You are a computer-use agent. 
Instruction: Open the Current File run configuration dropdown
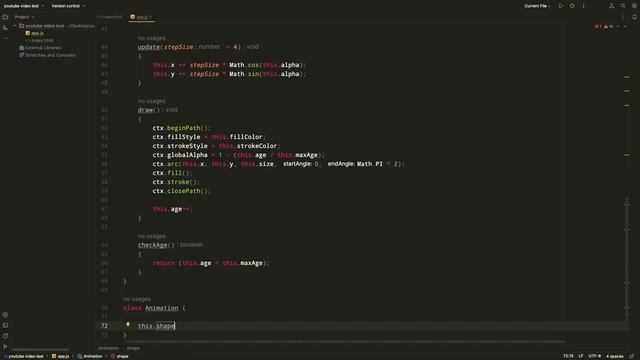click(537, 6)
